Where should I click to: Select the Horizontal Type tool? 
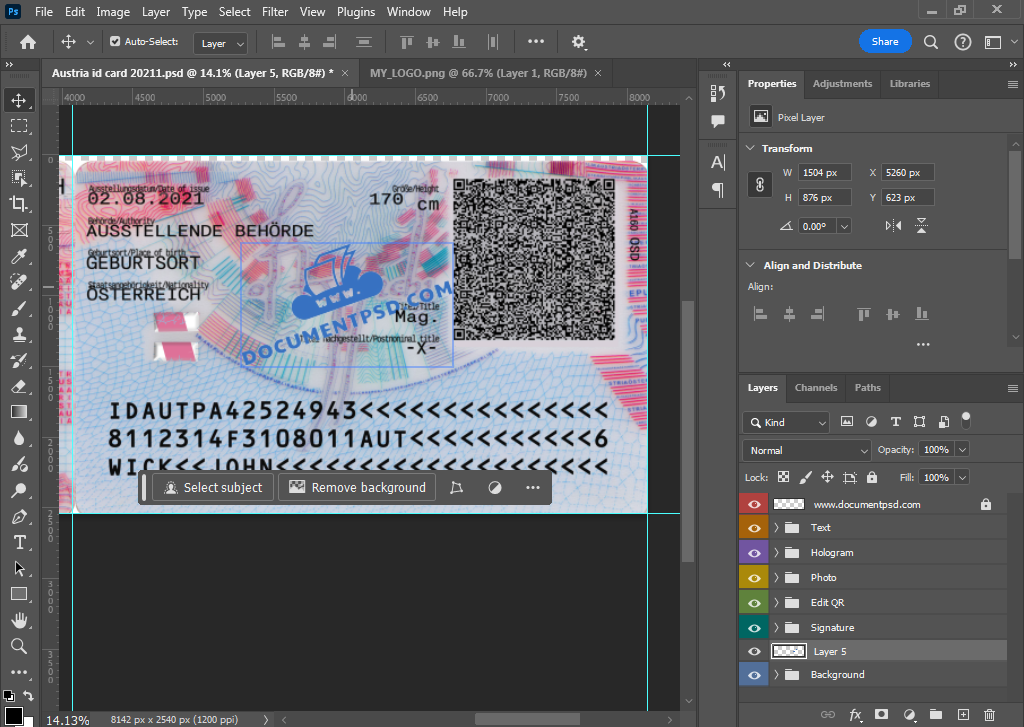(x=19, y=542)
